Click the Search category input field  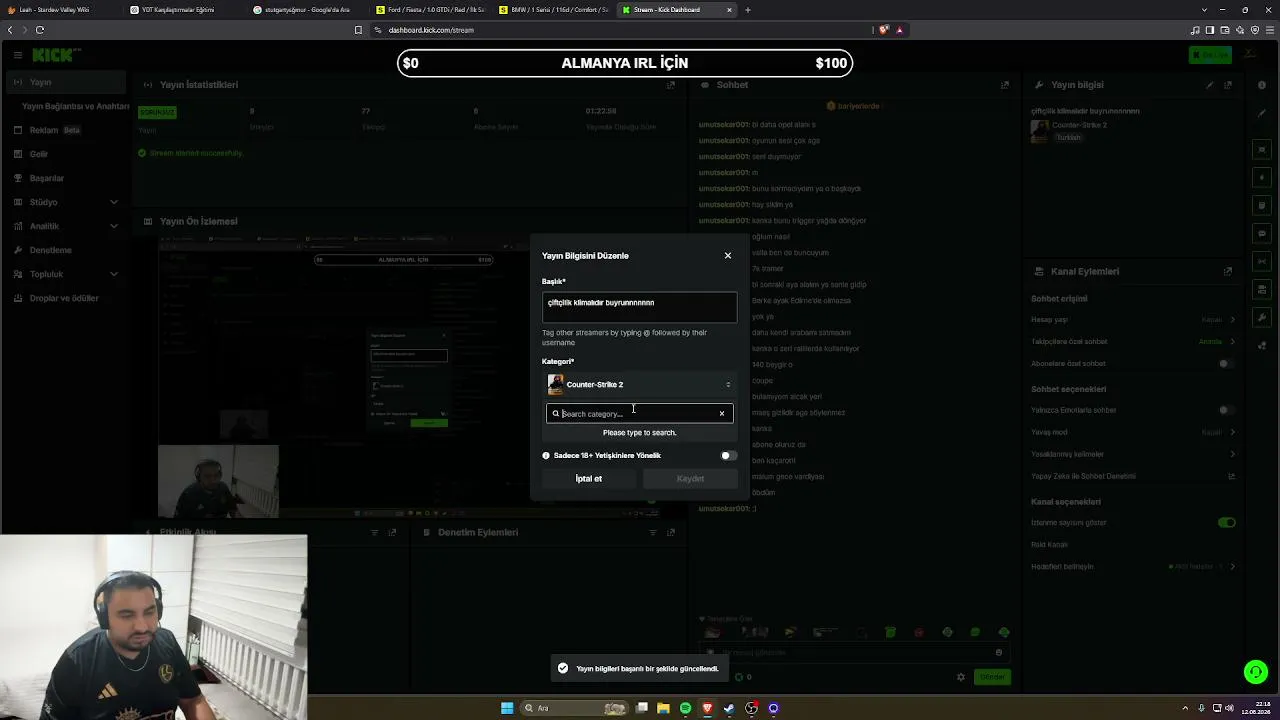coord(638,414)
